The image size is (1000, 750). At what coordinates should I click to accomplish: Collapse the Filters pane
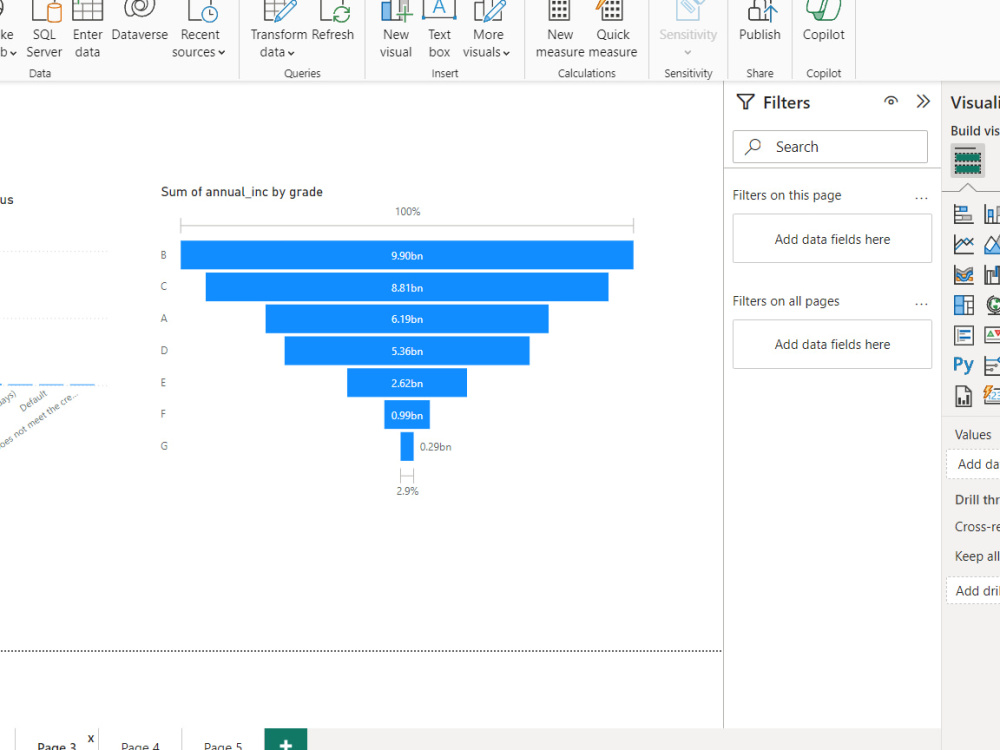tap(923, 101)
